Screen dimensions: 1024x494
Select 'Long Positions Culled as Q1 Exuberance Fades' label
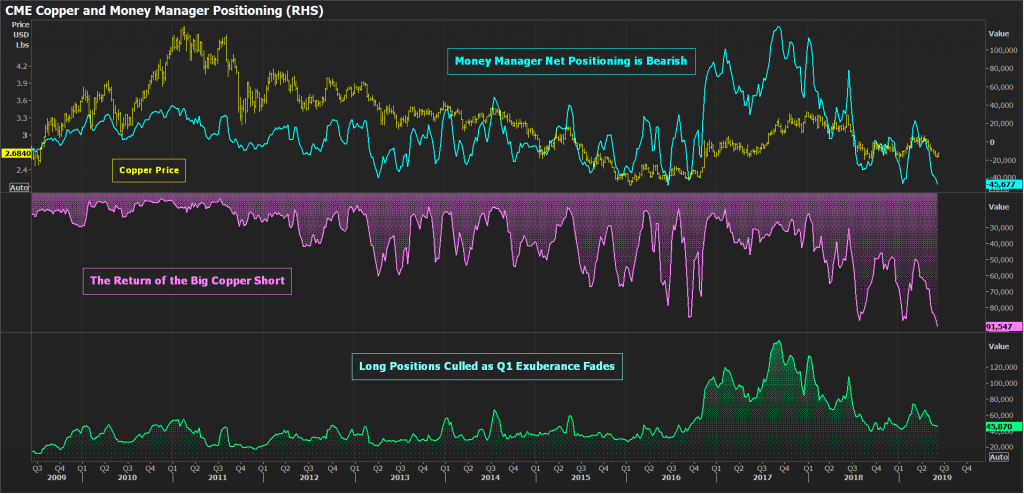[489, 368]
